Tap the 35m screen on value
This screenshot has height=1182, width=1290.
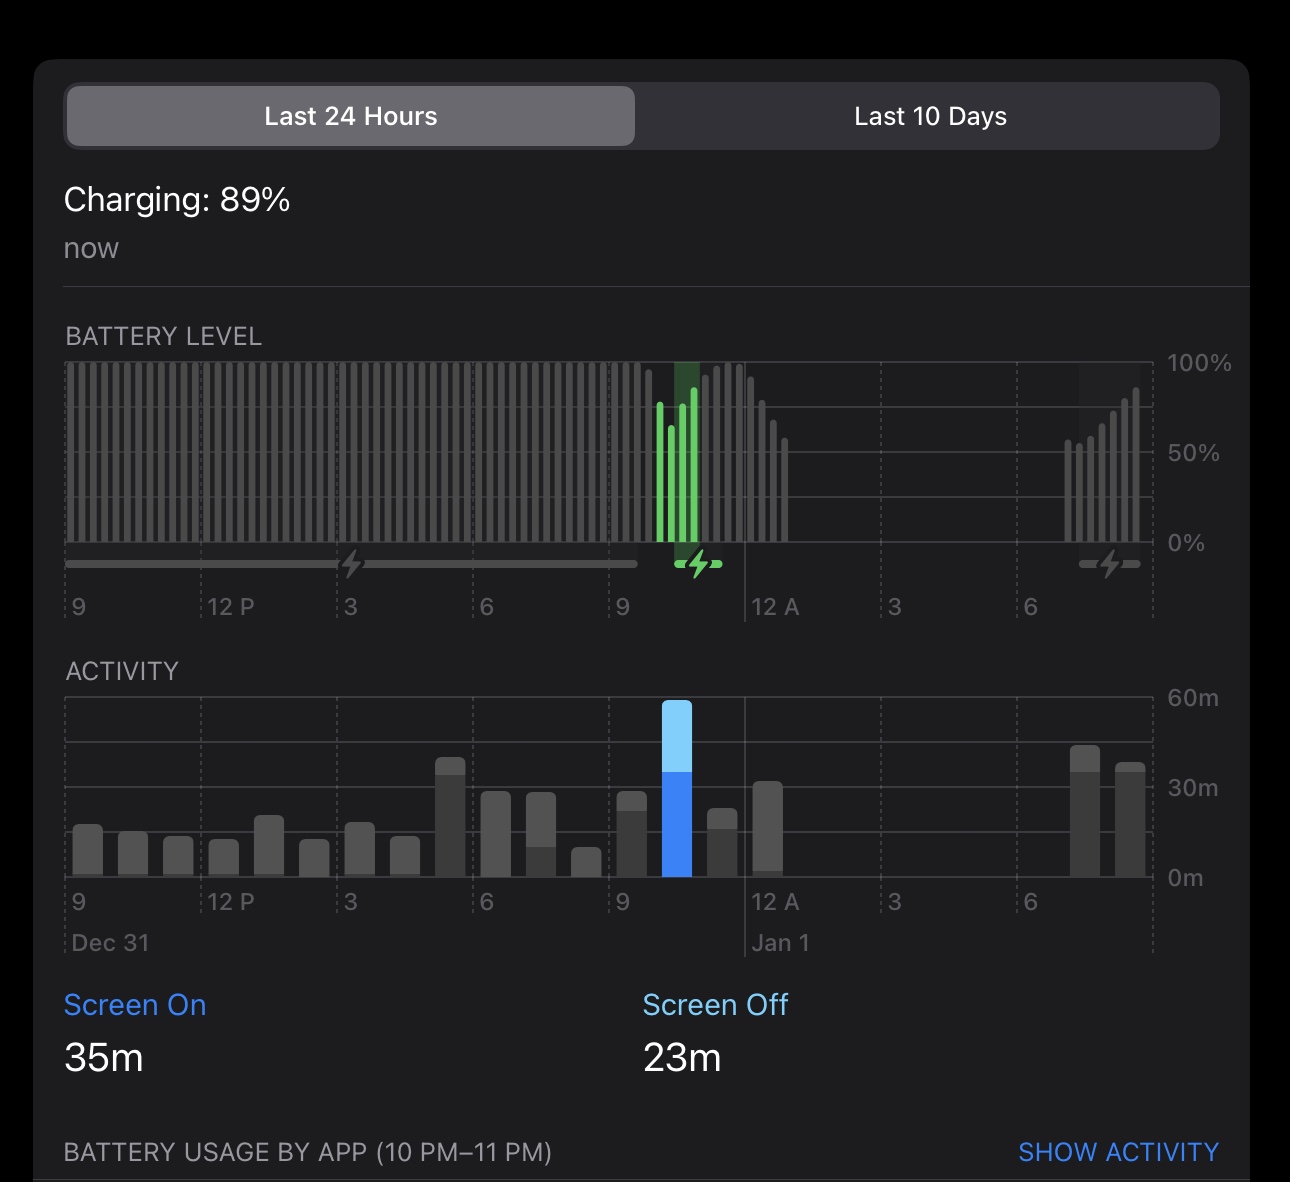click(x=104, y=1057)
